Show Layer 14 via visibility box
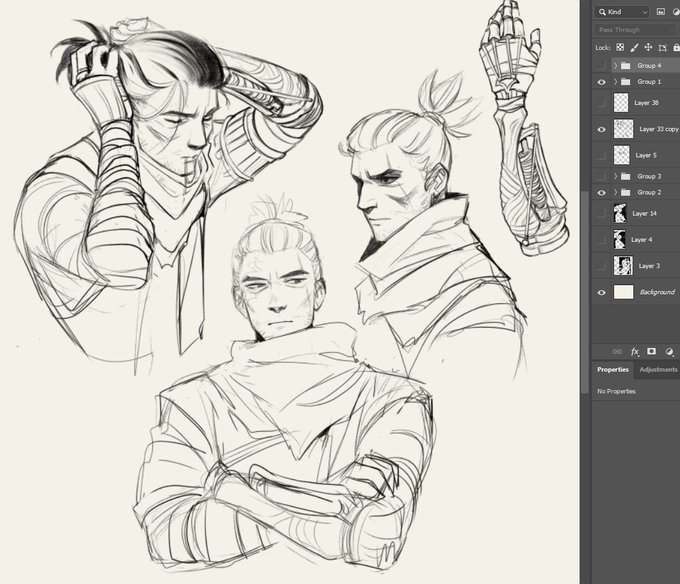The height and width of the screenshot is (584, 680). 602,213
